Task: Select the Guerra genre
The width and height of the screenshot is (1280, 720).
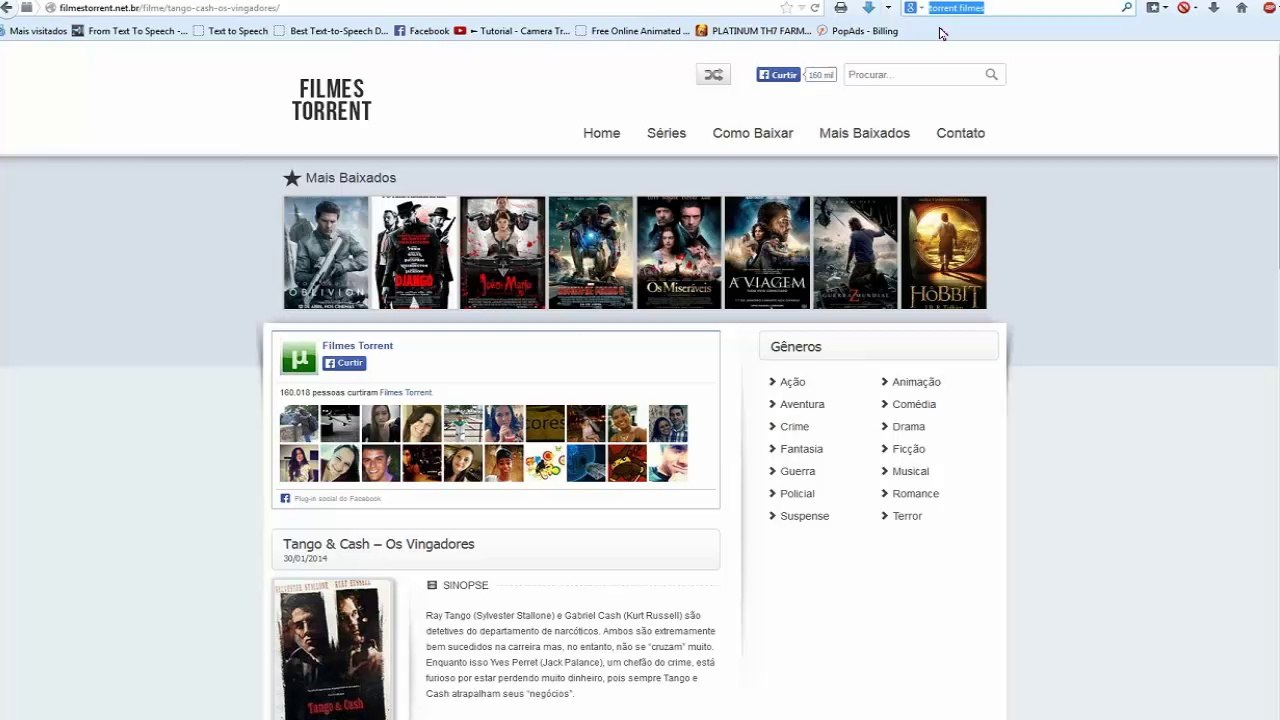Action: pos(797,471)
